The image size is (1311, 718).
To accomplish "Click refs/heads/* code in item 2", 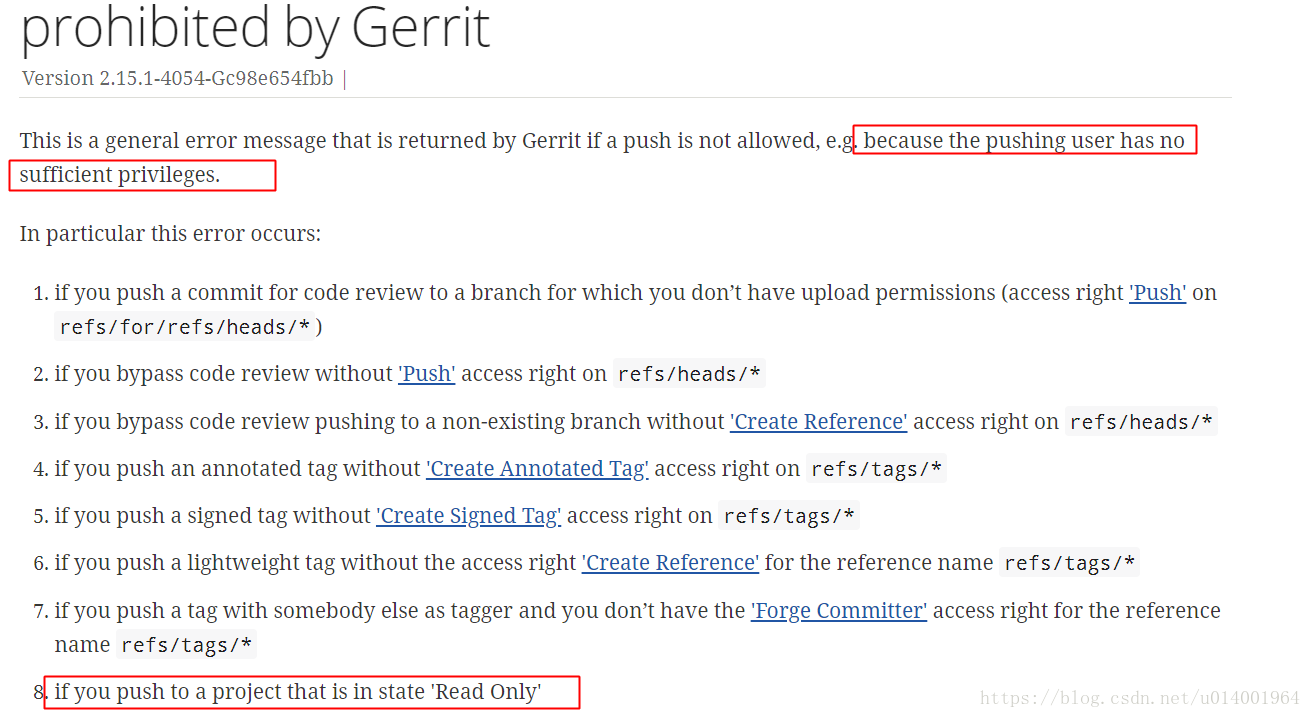I will click(690, 375).
